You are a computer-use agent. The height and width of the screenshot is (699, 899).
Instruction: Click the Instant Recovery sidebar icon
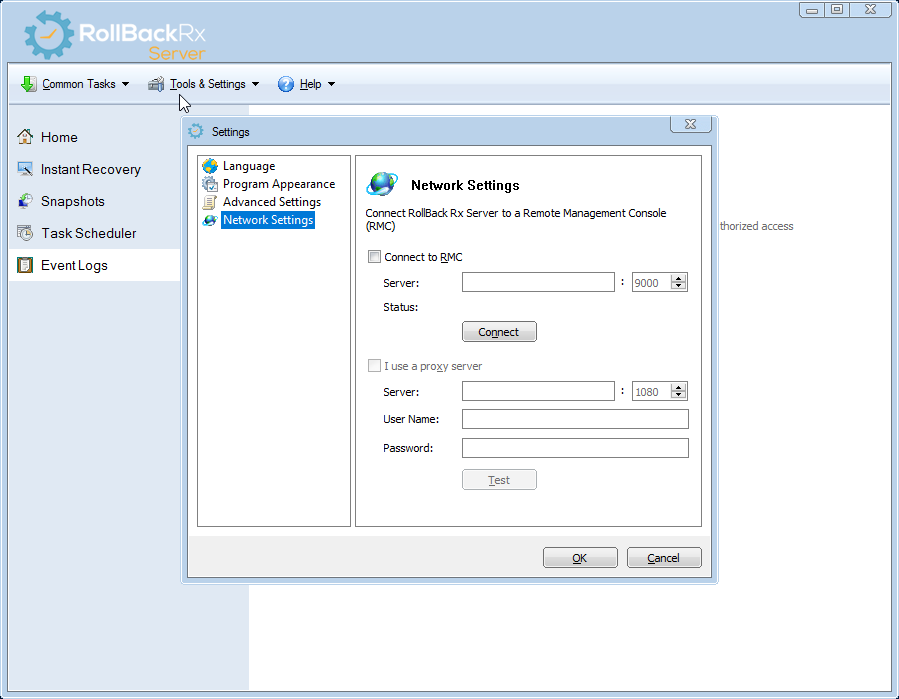pos(25,169)
